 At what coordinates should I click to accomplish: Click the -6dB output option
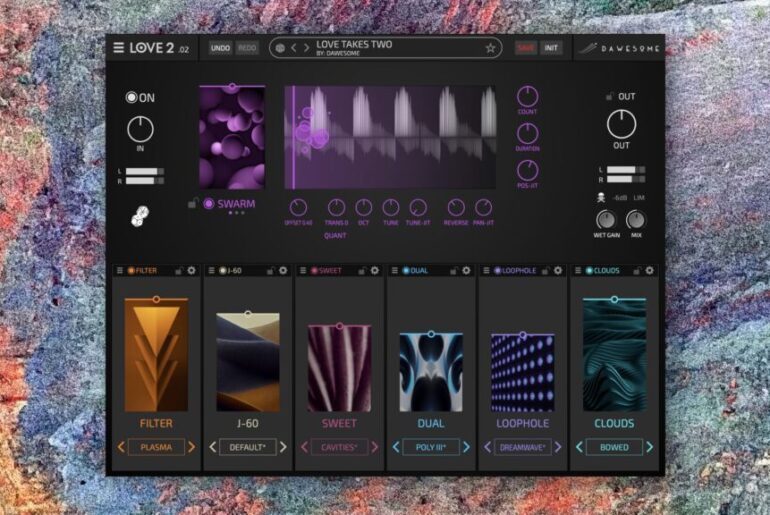(620, 198)
